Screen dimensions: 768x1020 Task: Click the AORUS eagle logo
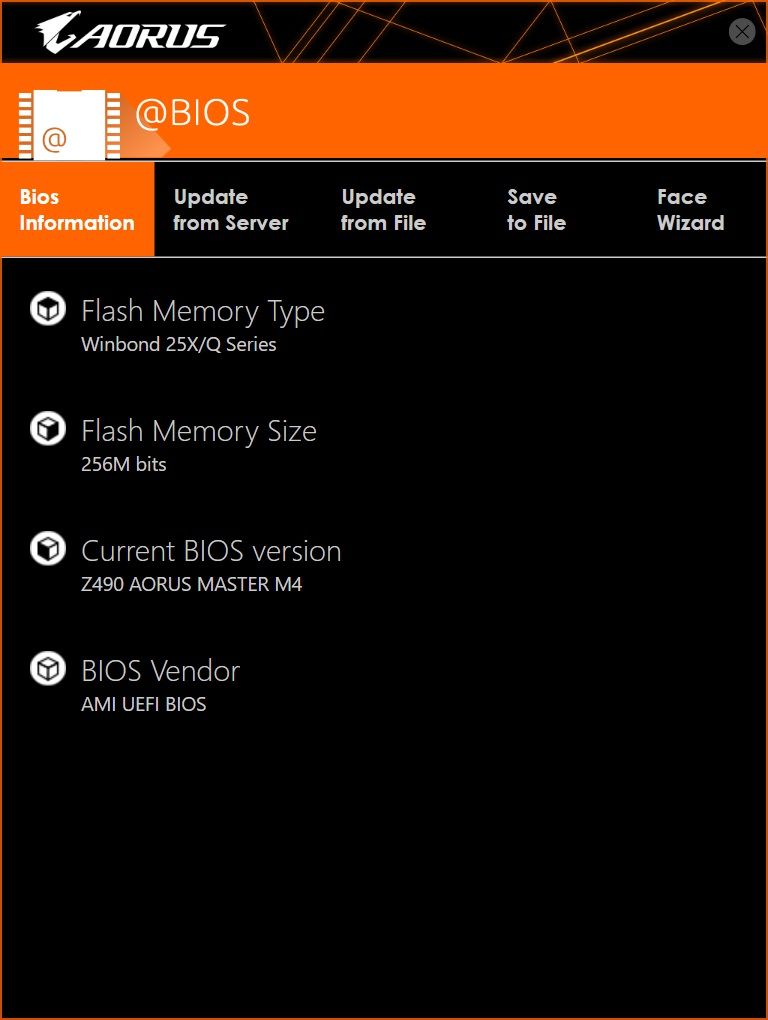click(x=130, y=32)
